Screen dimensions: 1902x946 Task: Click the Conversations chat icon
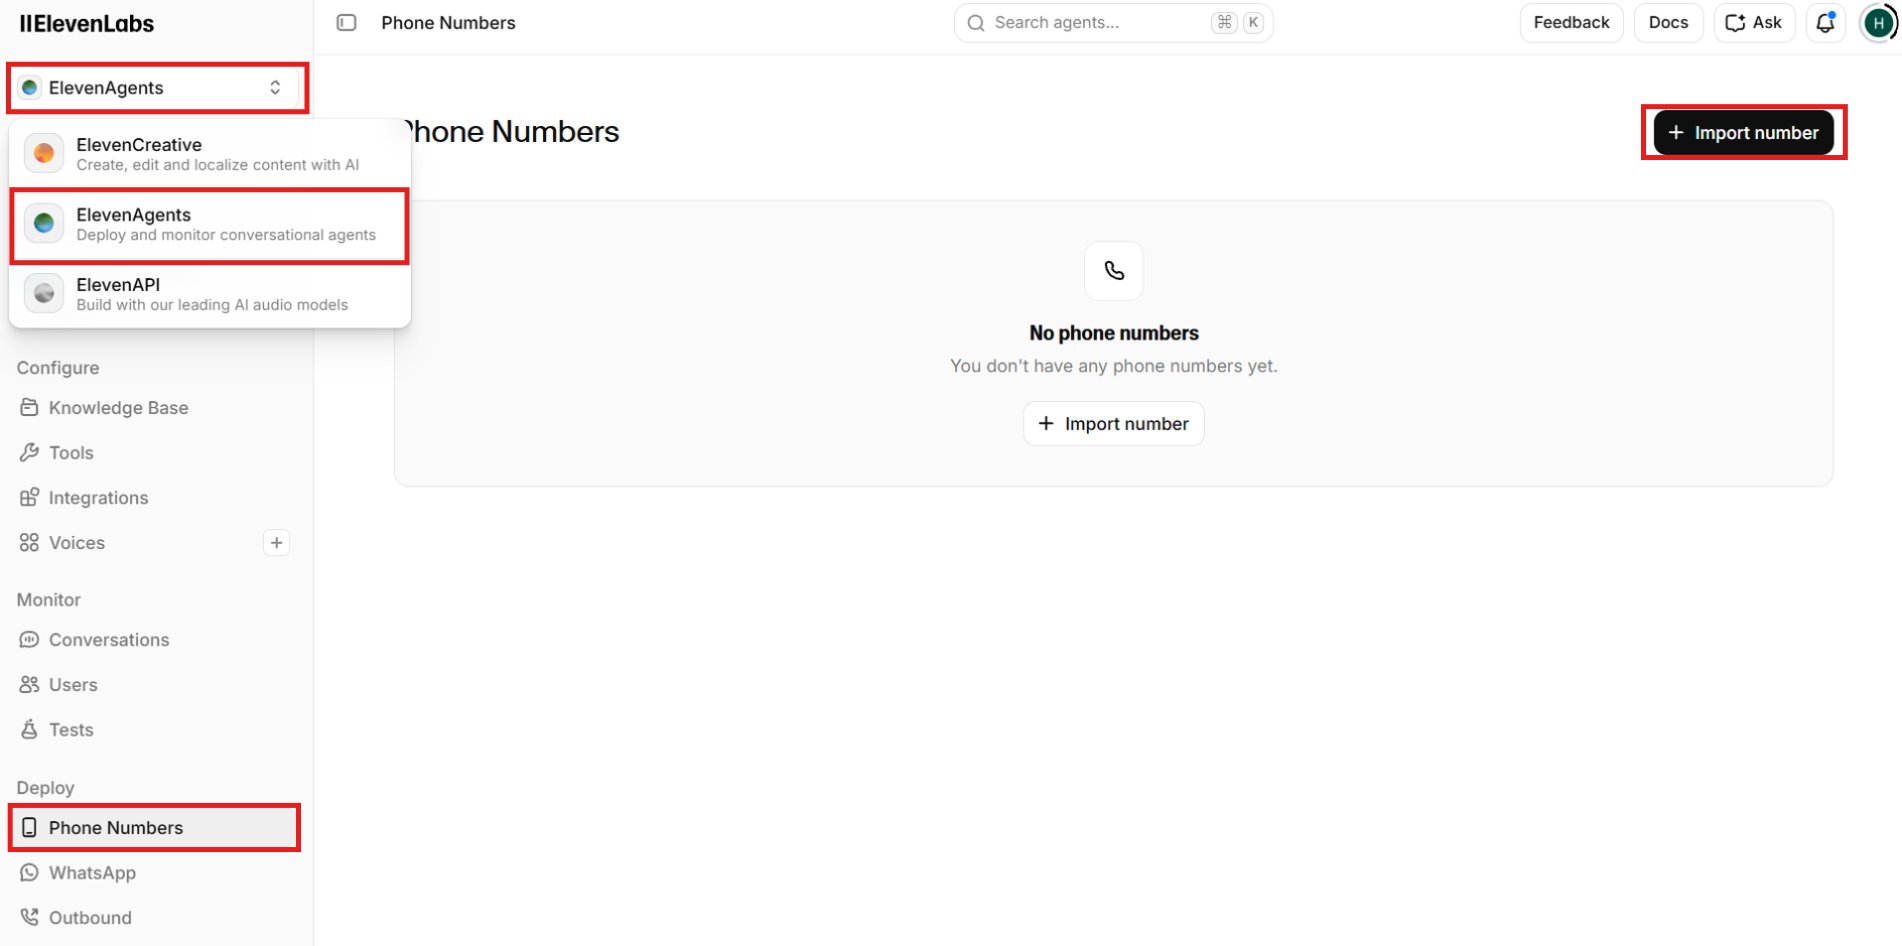click(29, 640)
